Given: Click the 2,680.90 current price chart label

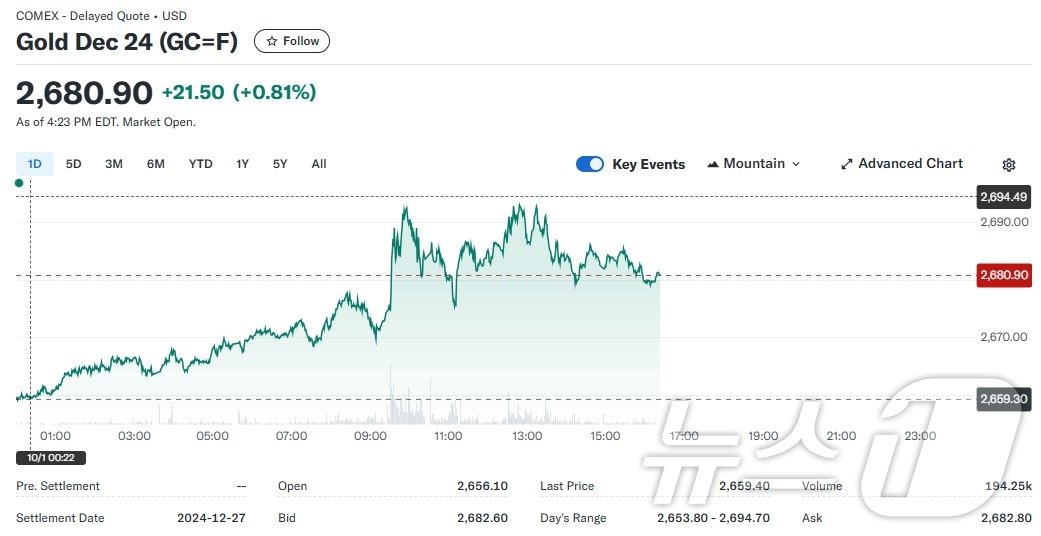Looking at the screenshot, I should [x=1003, y=275].
